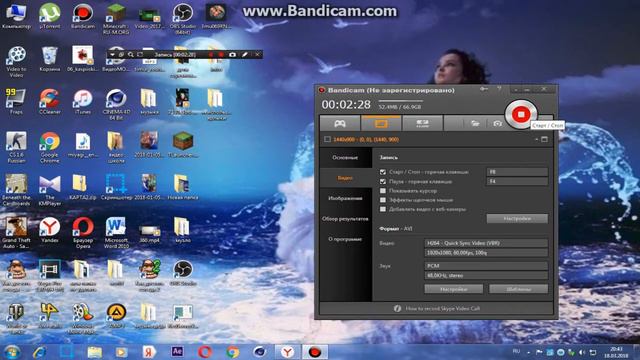Open Основные (General) sidebar tab
640x360 pixels.
tap(345, 157)
